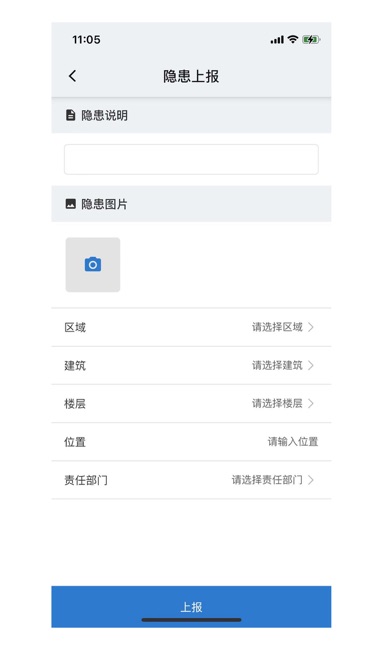The width and height of the screenshot is (366, 650).
Task: Click the 隐患说明 text input box
Action: tap(191, 159)
